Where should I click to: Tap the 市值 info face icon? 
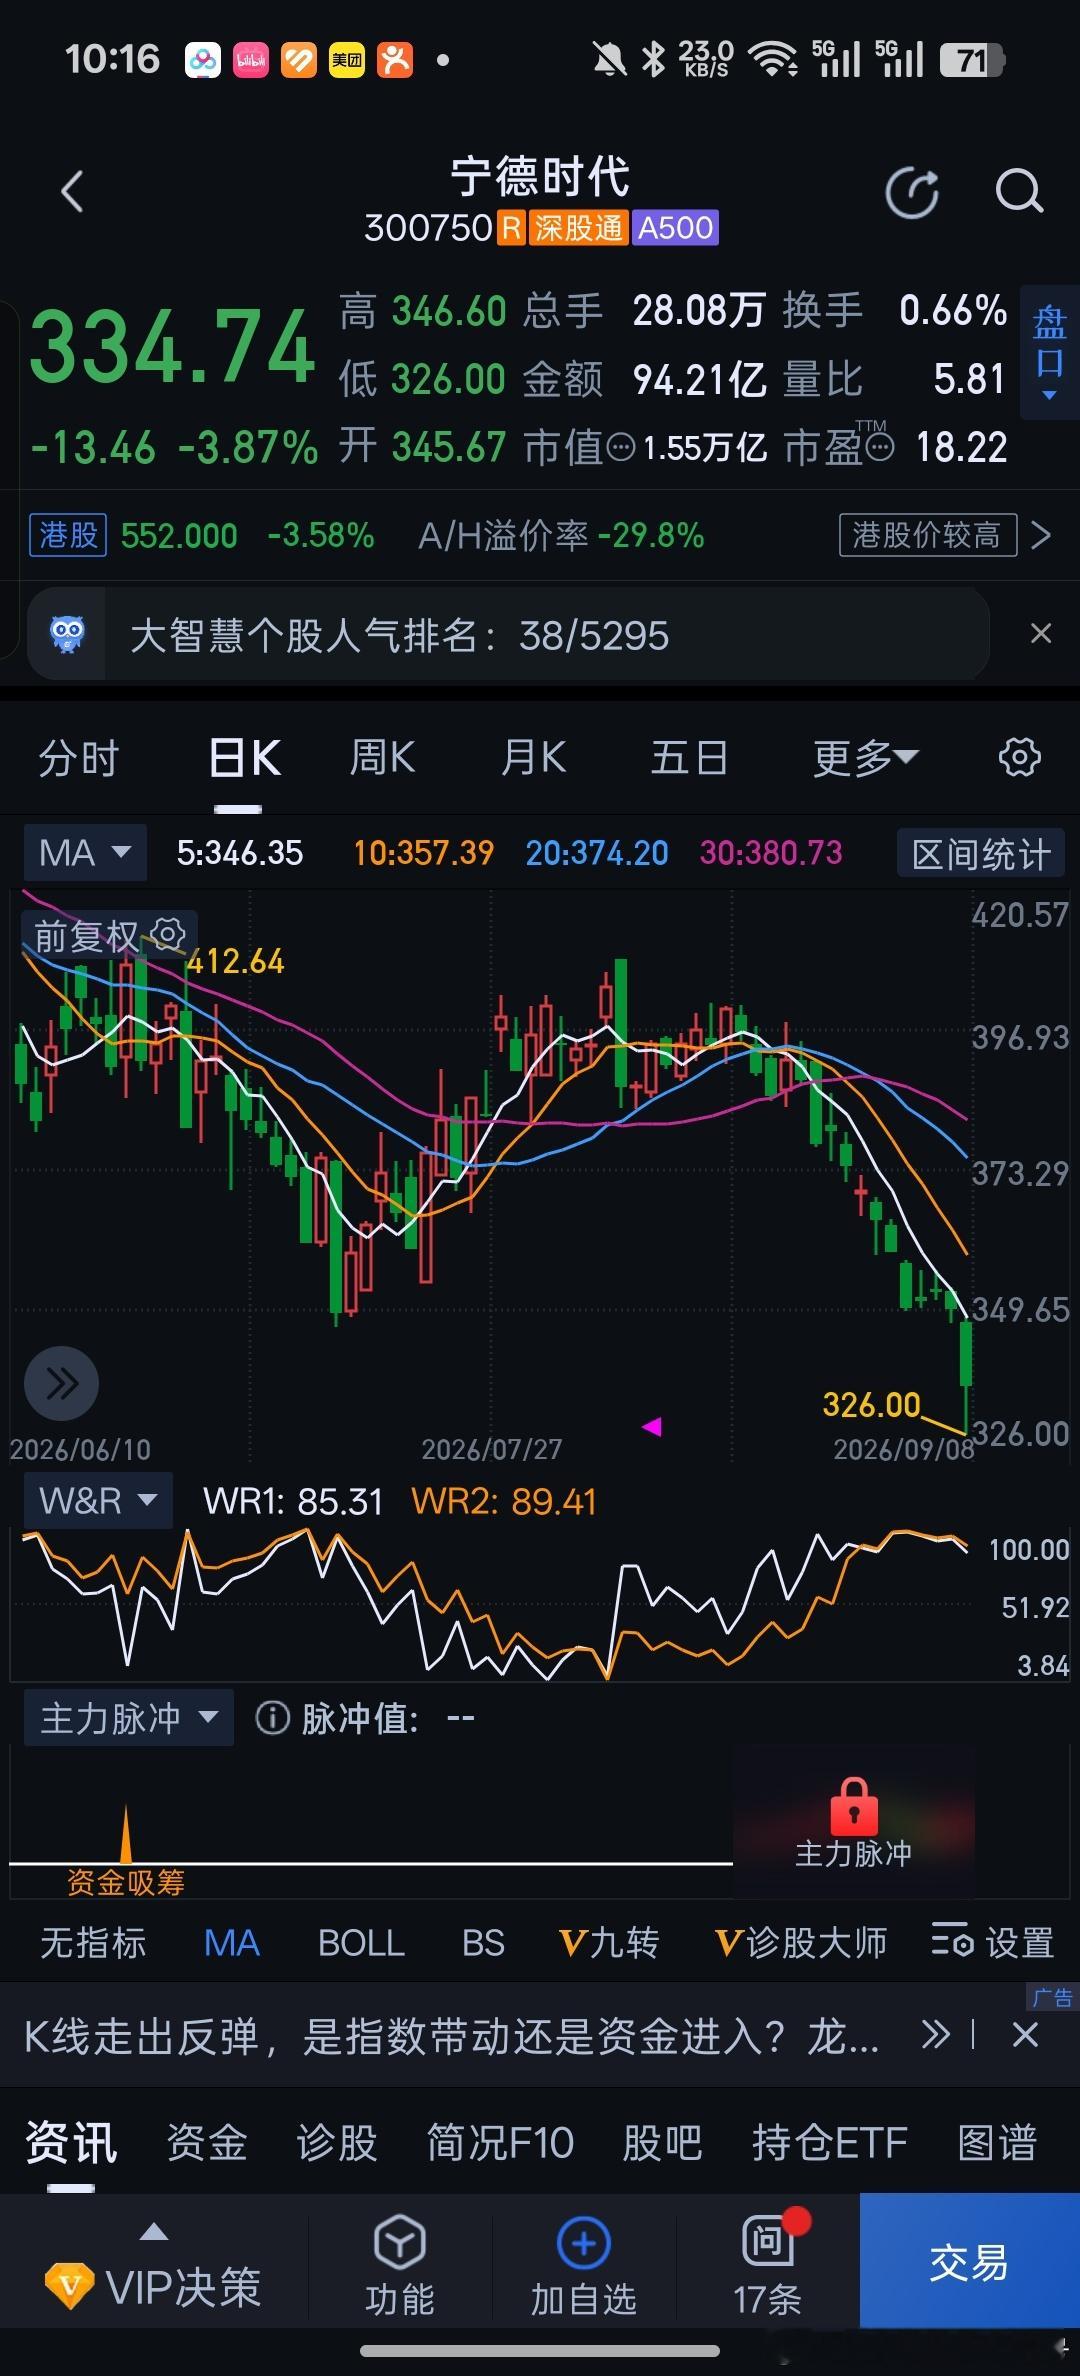[621, 447]
